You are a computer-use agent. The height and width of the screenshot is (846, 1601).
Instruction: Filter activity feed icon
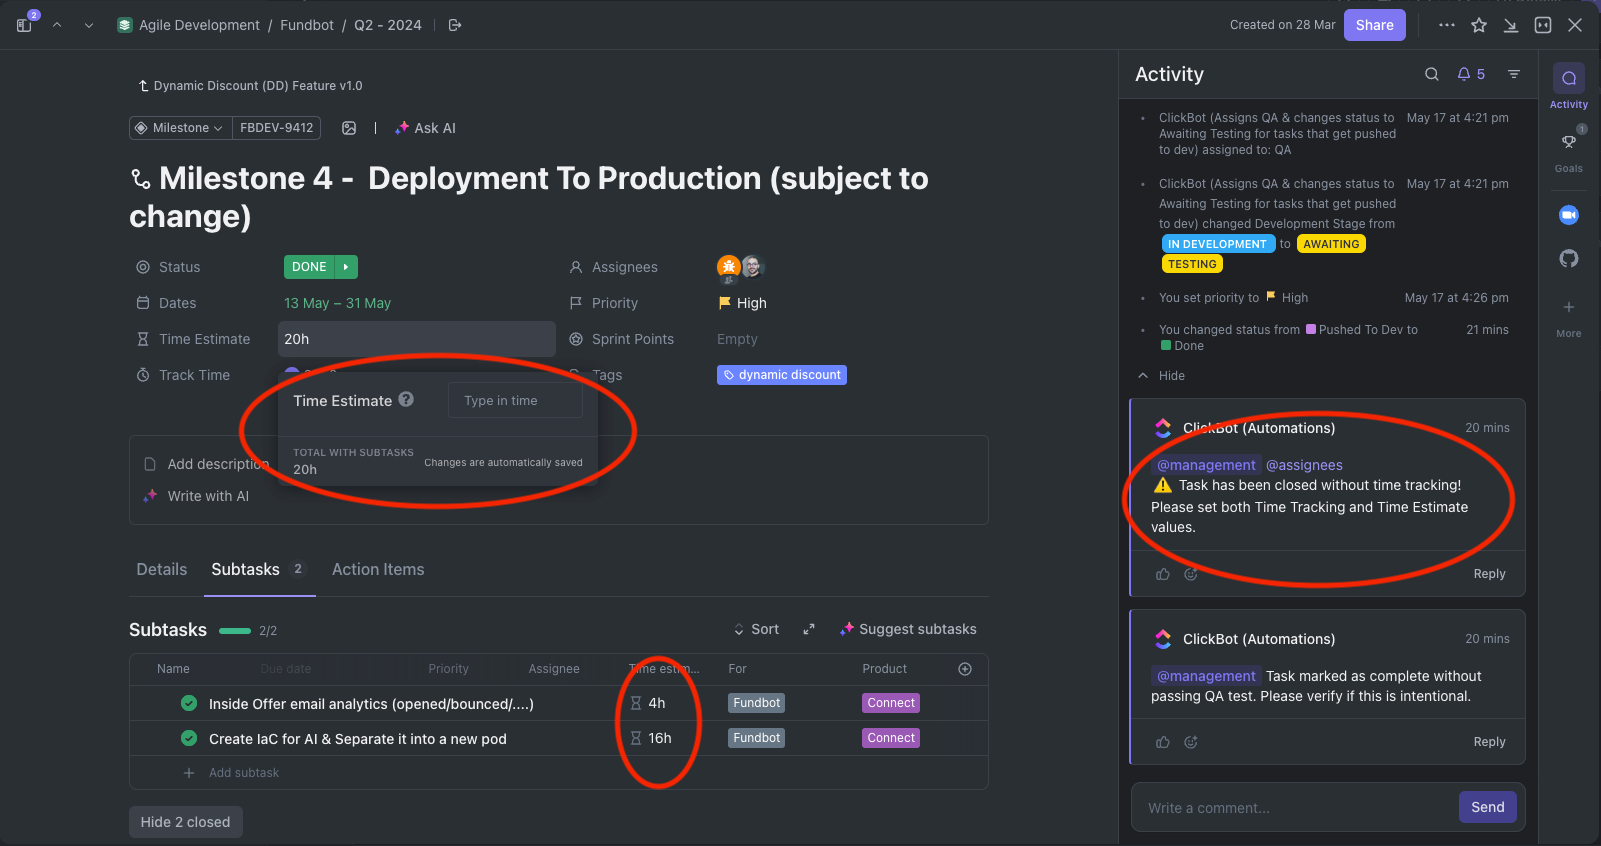click(x=1514, y=74)
